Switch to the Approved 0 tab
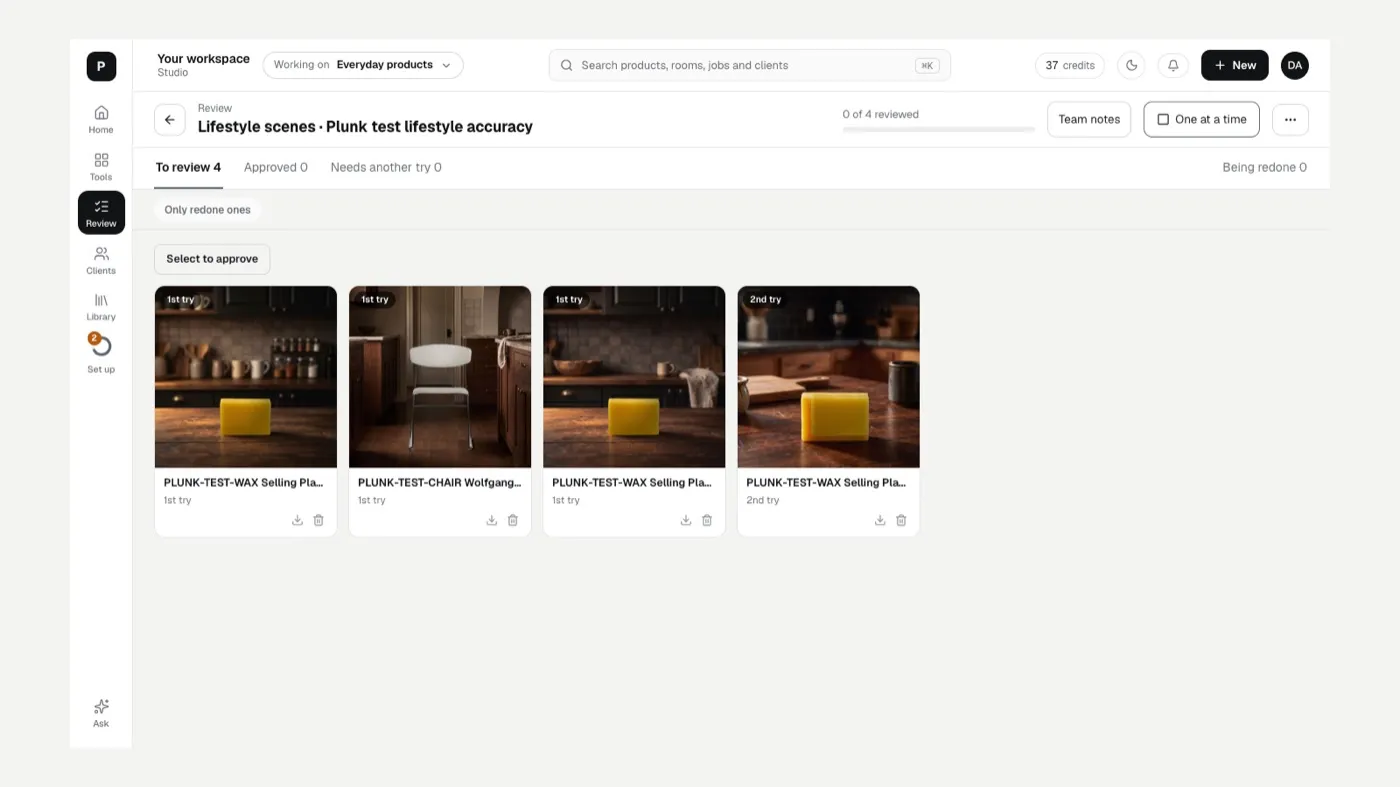Image resolution: width=1400 pixels, height=787 pixels. coord(276,167)
